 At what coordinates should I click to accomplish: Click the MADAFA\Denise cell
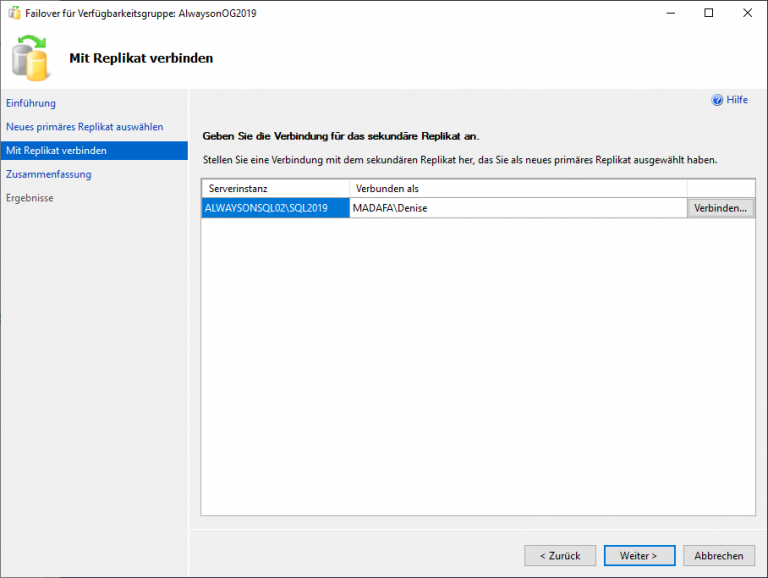click(x=518, y=208)
